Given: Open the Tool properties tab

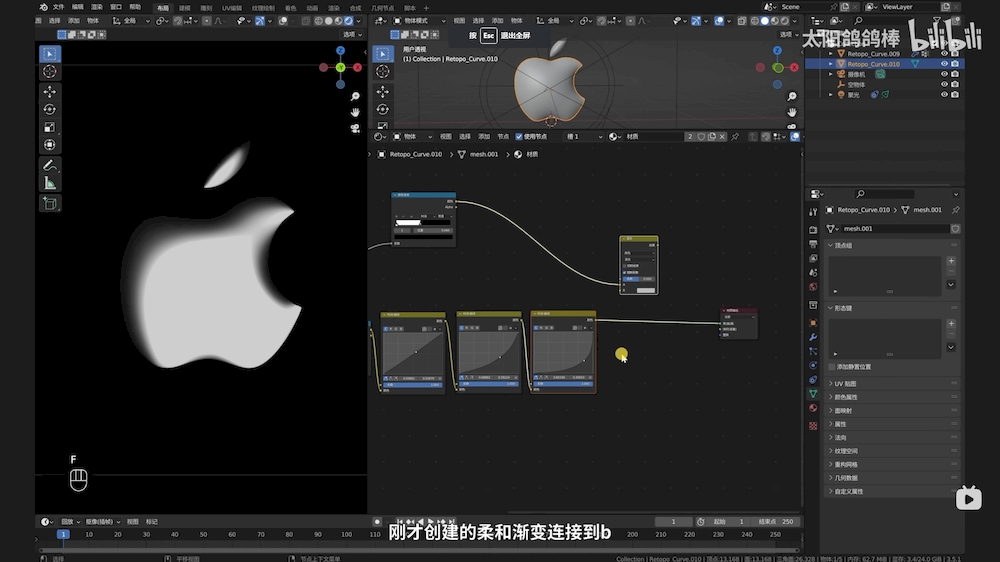Looking at the screenshot, I should pos(813,212).
